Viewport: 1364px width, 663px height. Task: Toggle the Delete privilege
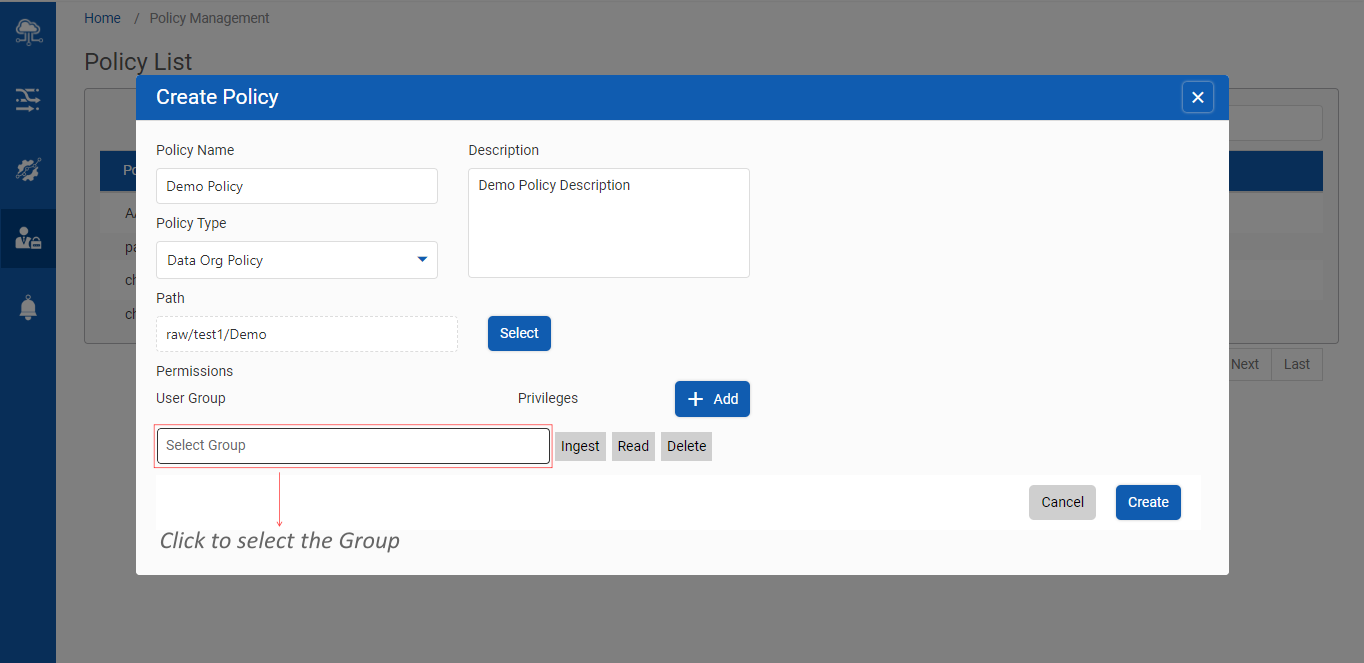[x=686, y=446]
